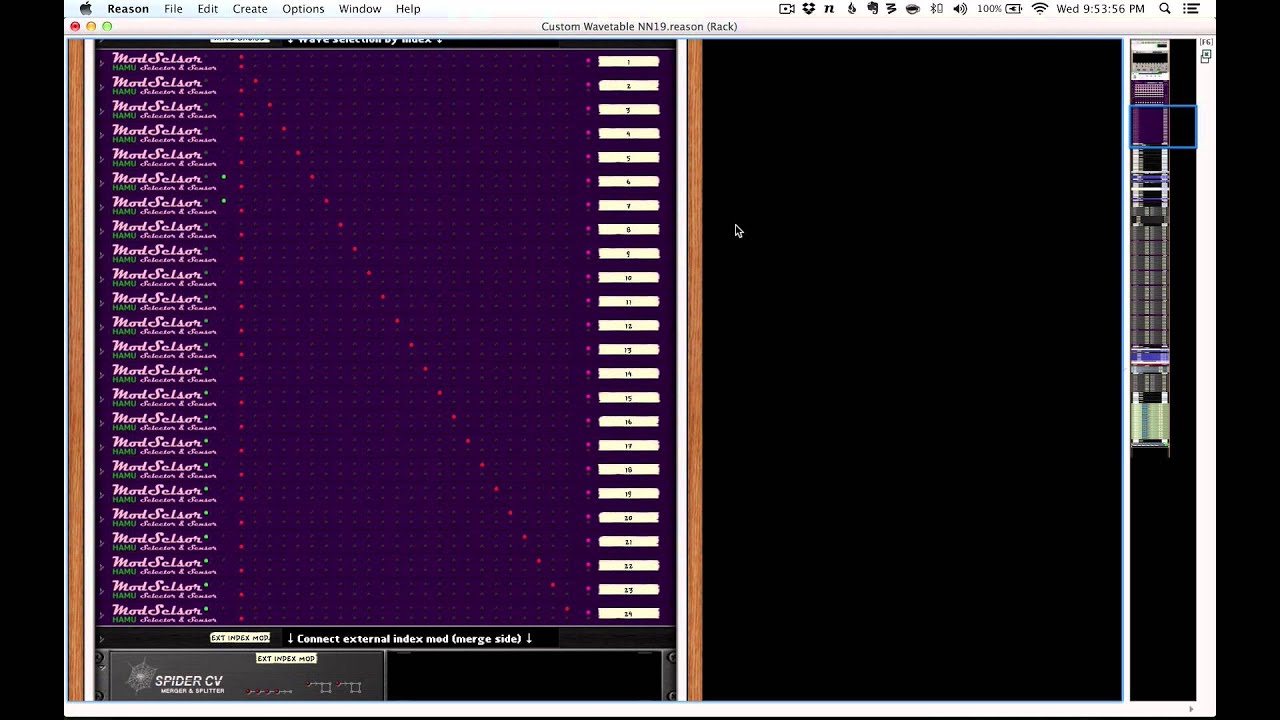This screenshot has width=1280, height=720.
Task: Open the Options menu
Action: pos(303,8)
